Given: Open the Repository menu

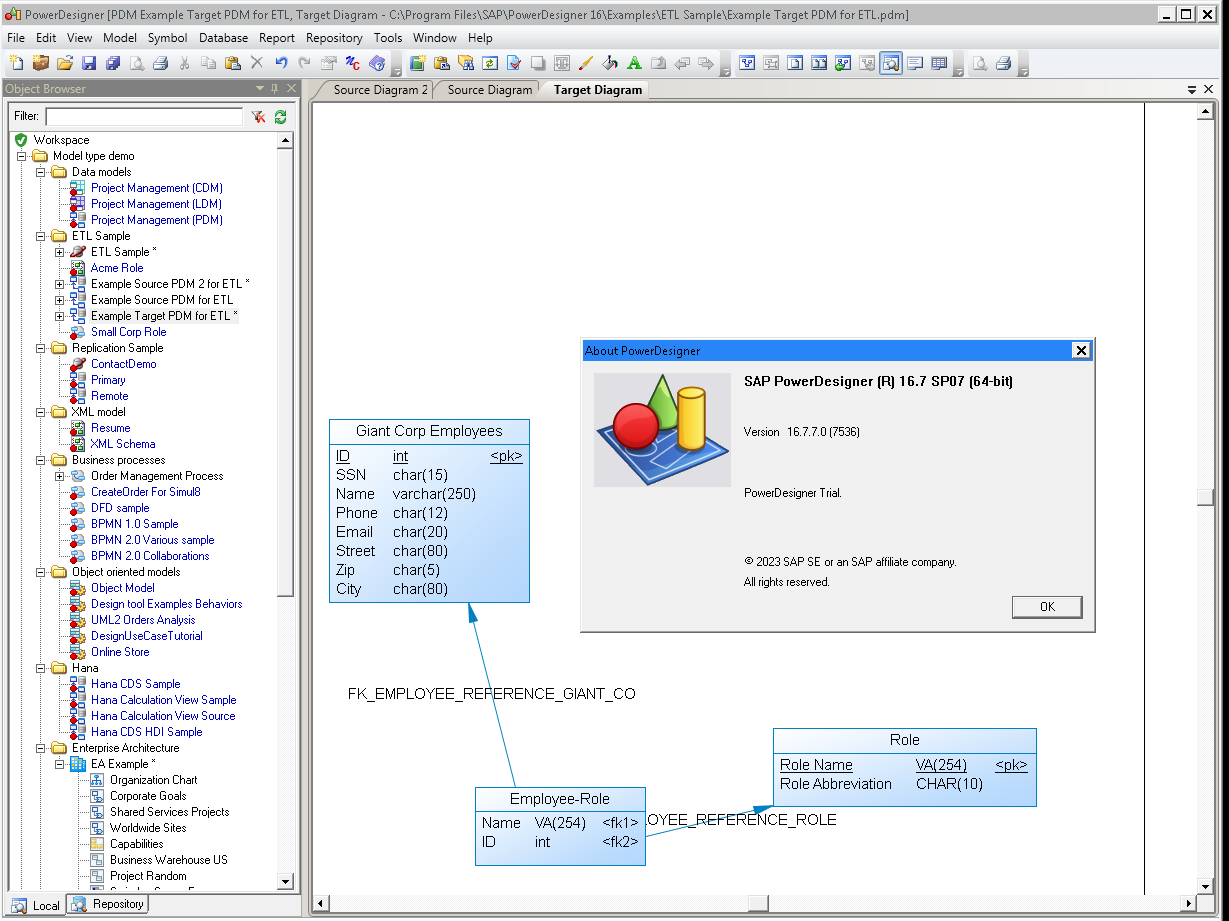Looking at the screenshot, I should pyautogui.click(x=335, y=38).
